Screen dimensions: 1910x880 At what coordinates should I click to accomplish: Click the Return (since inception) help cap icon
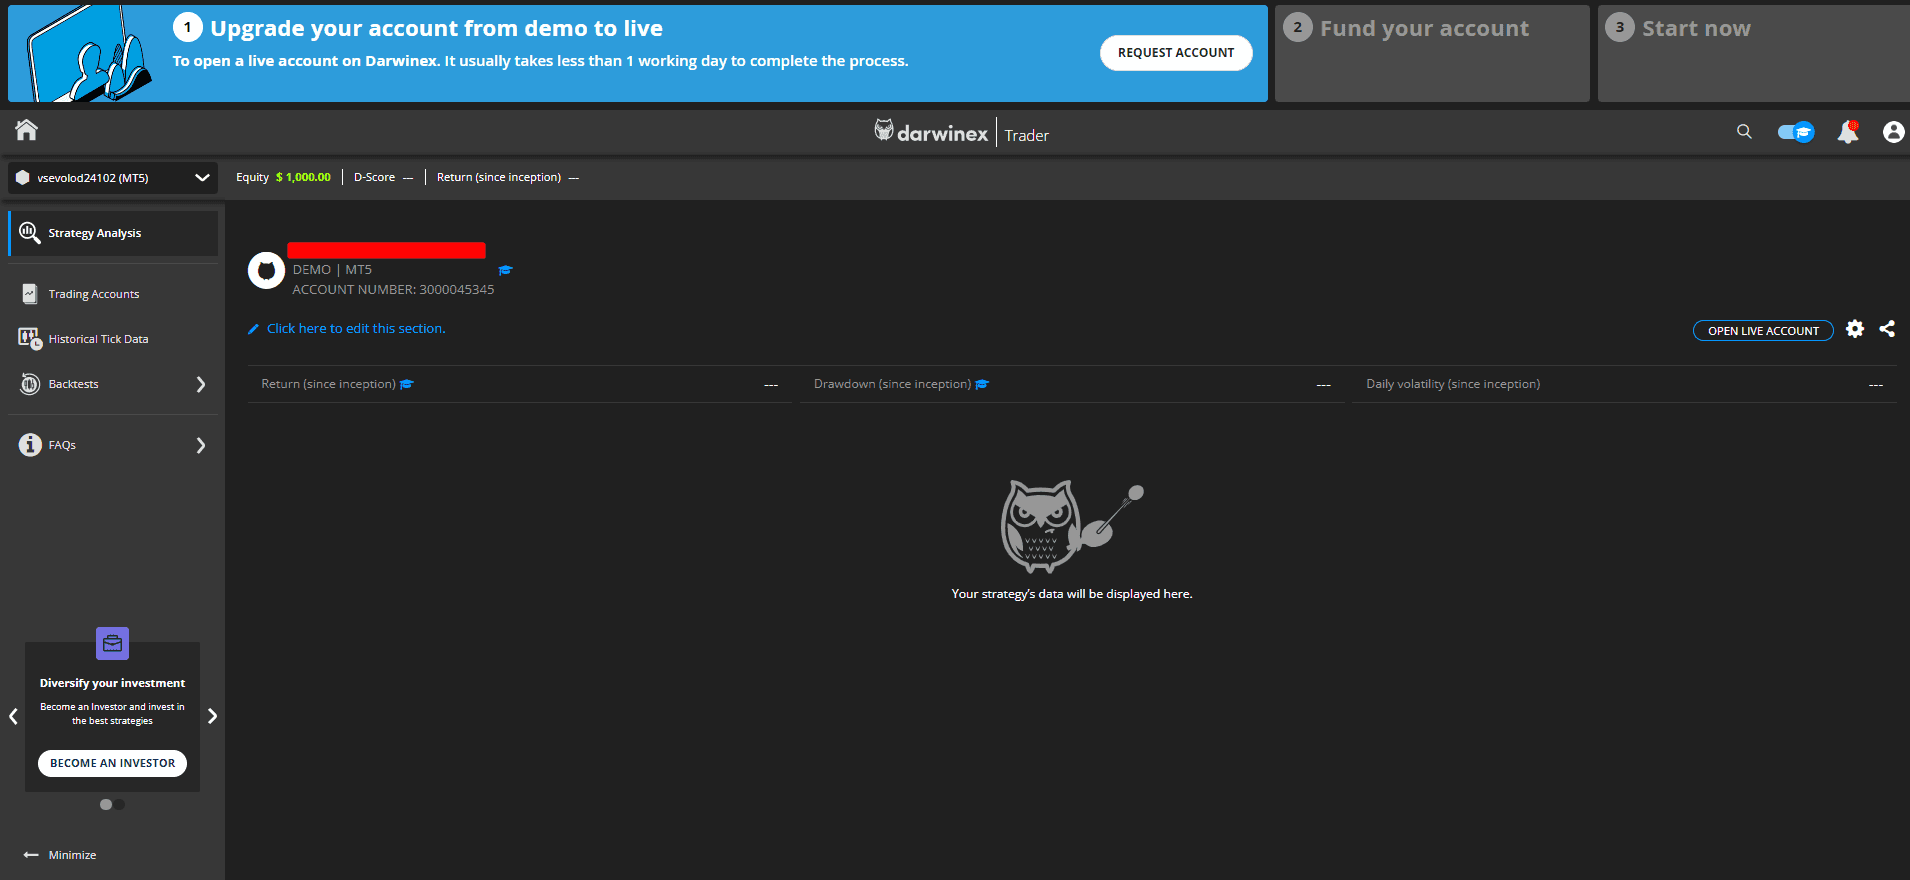(407, 384)
